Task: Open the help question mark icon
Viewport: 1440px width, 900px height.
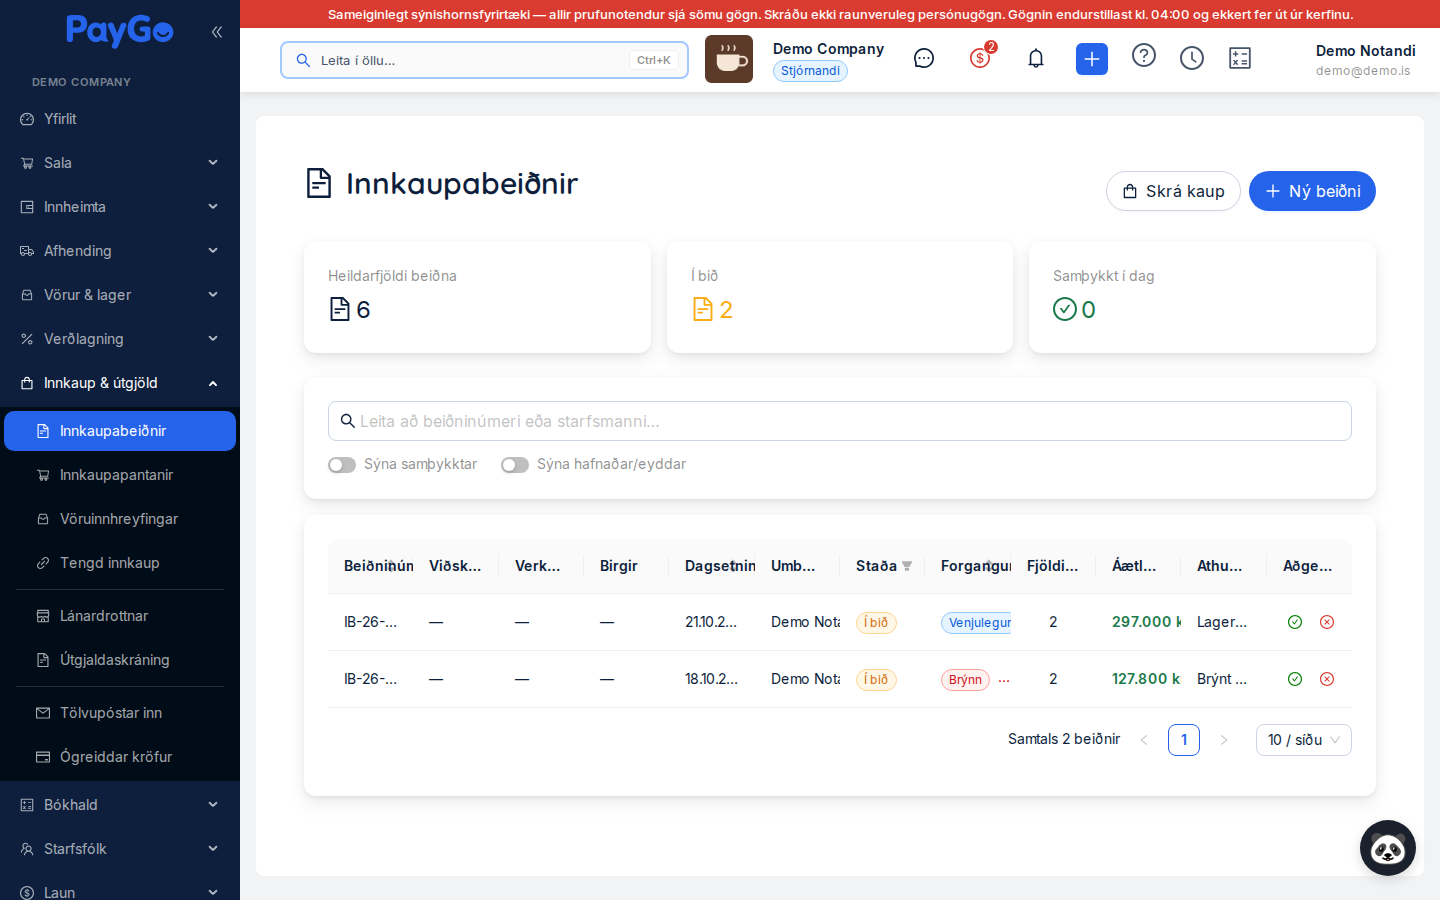Action: point(1144,56)
